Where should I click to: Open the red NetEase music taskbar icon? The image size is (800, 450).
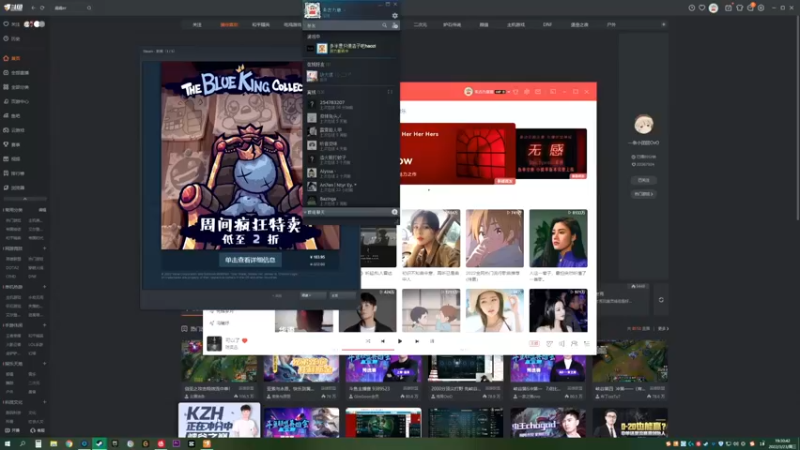[x=161, y=444]
